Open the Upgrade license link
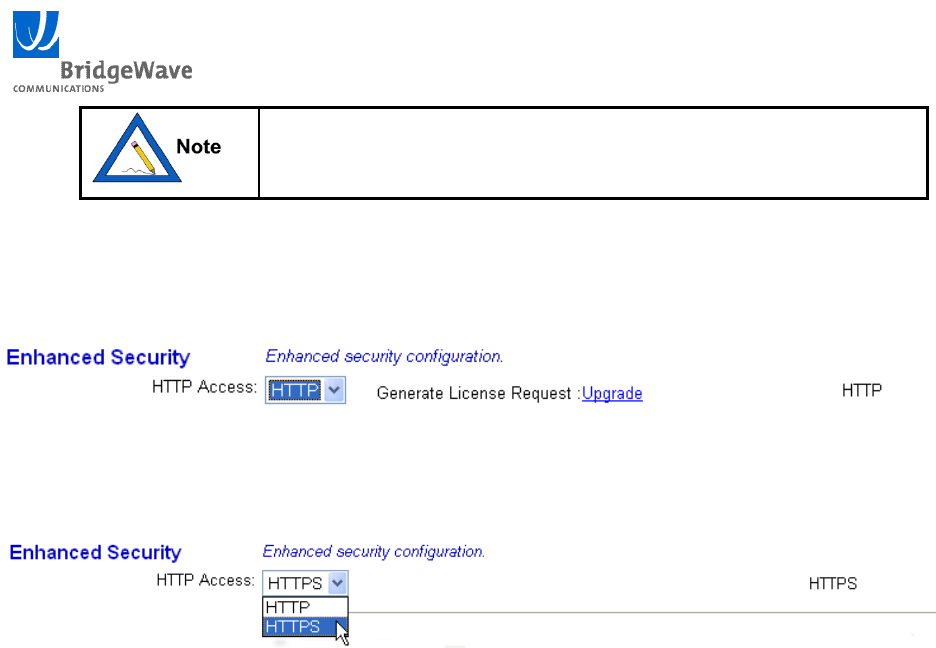Screen dimensions: 936x648 (612, 394)
